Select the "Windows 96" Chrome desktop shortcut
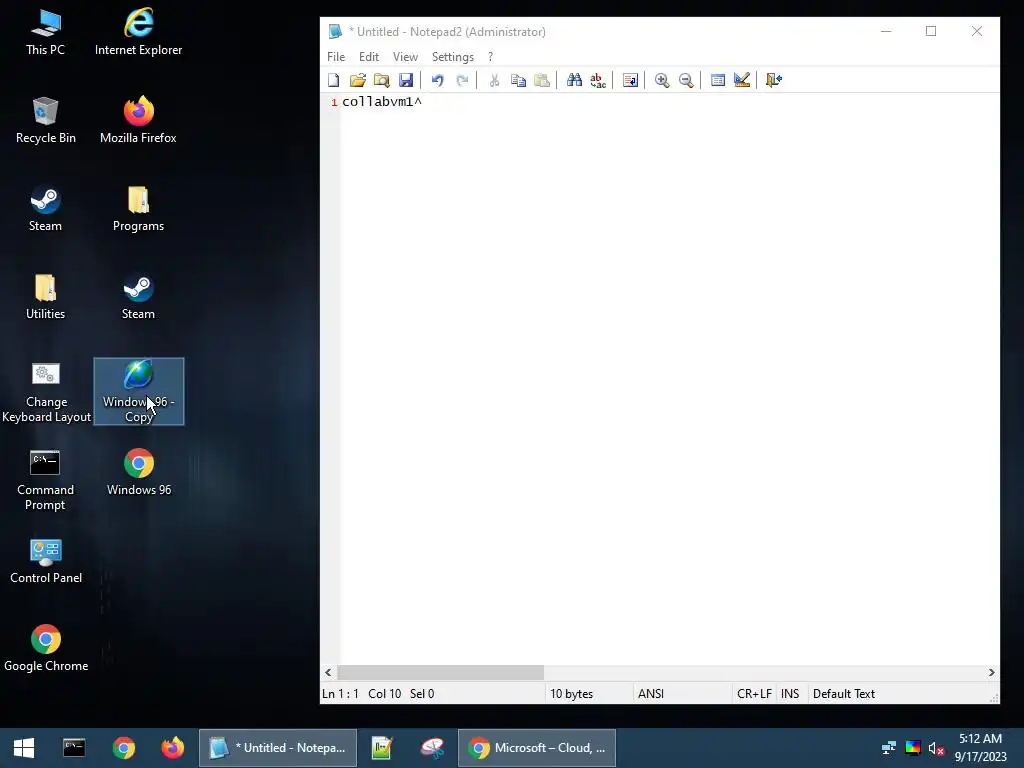The height and width of the screenshot is (768, 1024). 139,473
